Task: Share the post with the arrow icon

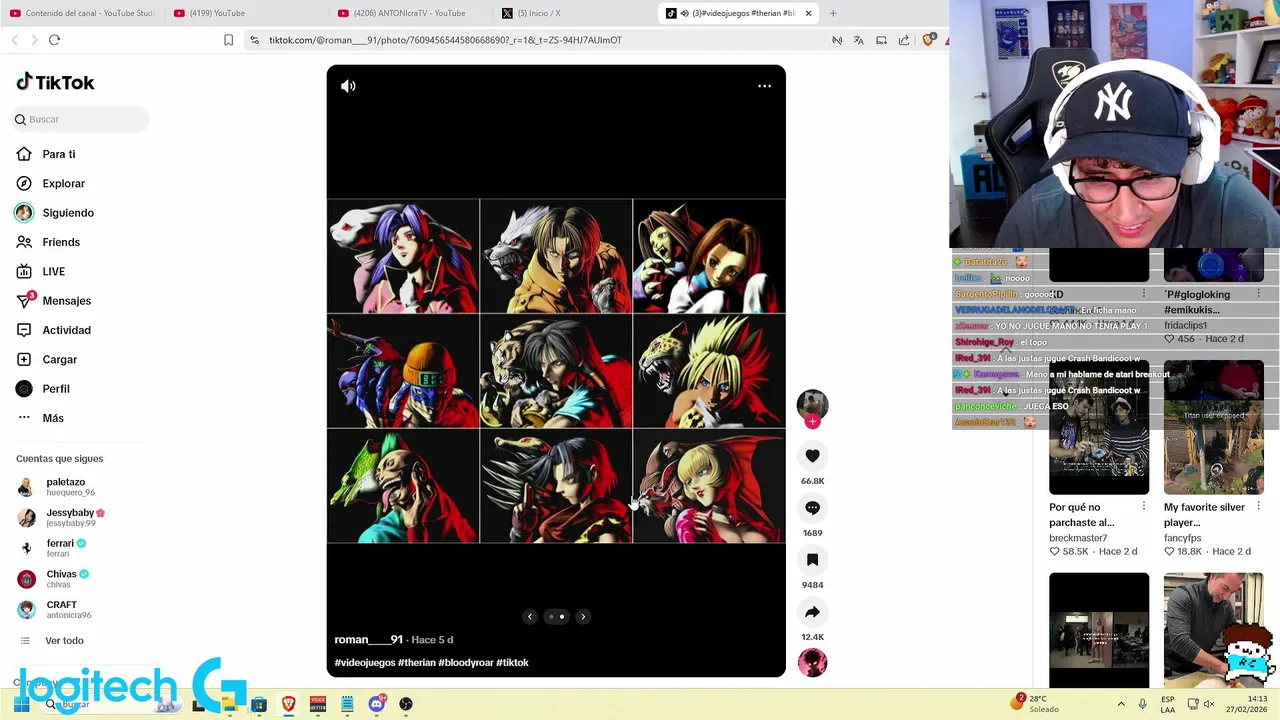Action: pos(812,612)
